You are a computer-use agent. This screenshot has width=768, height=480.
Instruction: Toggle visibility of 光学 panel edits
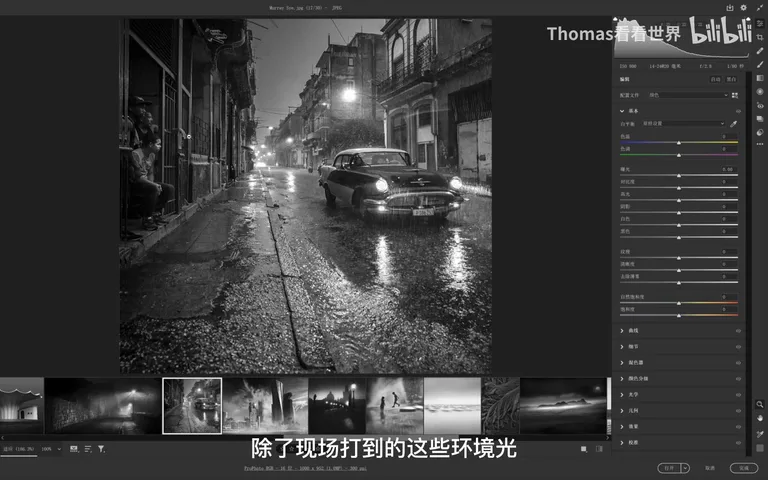coord(738,395)
